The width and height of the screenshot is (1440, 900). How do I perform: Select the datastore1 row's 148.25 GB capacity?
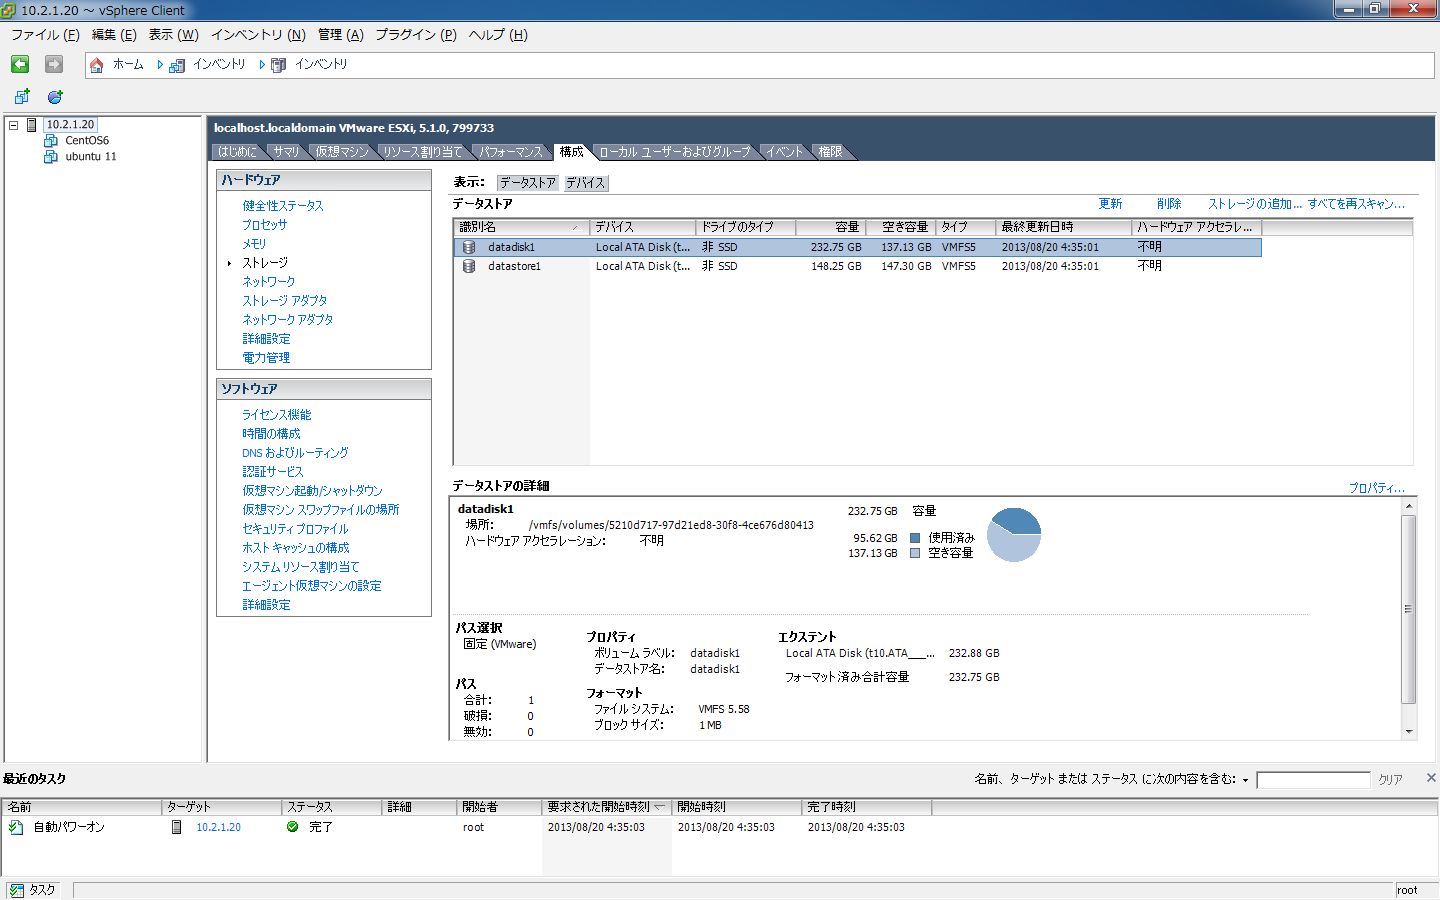point(836,266)
